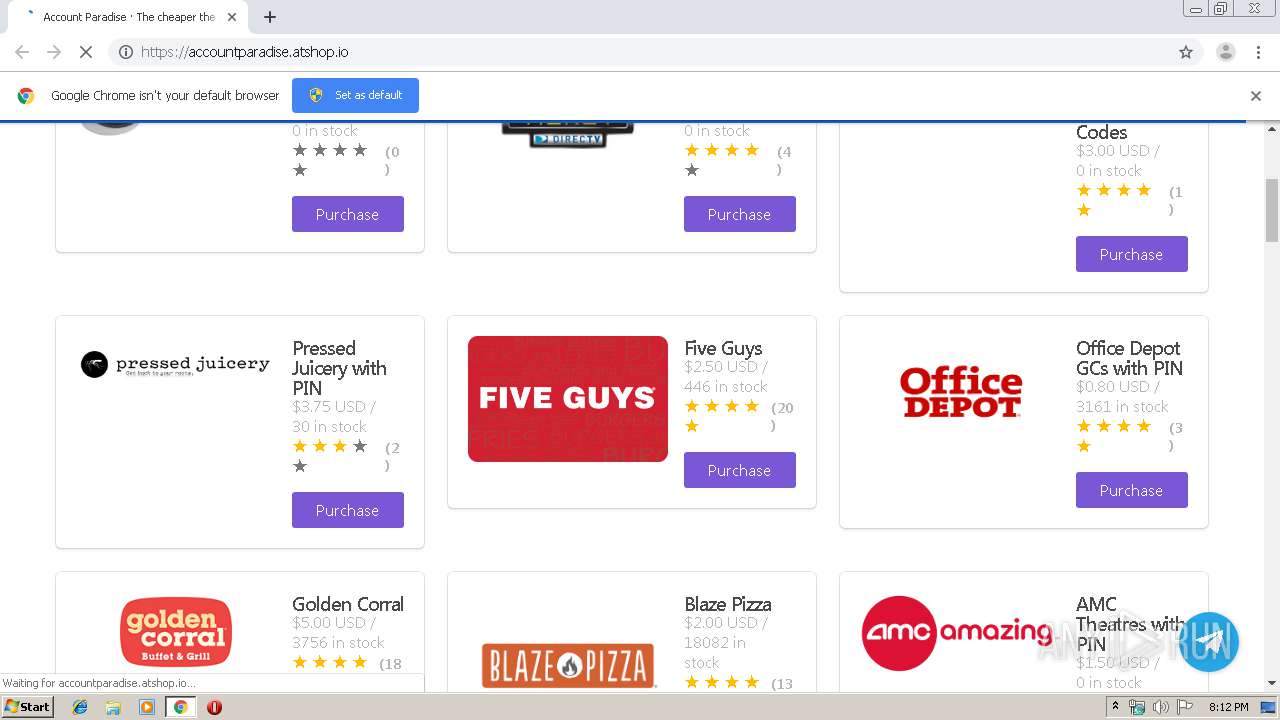Click the Office Depot star rating
This screenshot has width=1280, height=720.
pos(1114,436)
